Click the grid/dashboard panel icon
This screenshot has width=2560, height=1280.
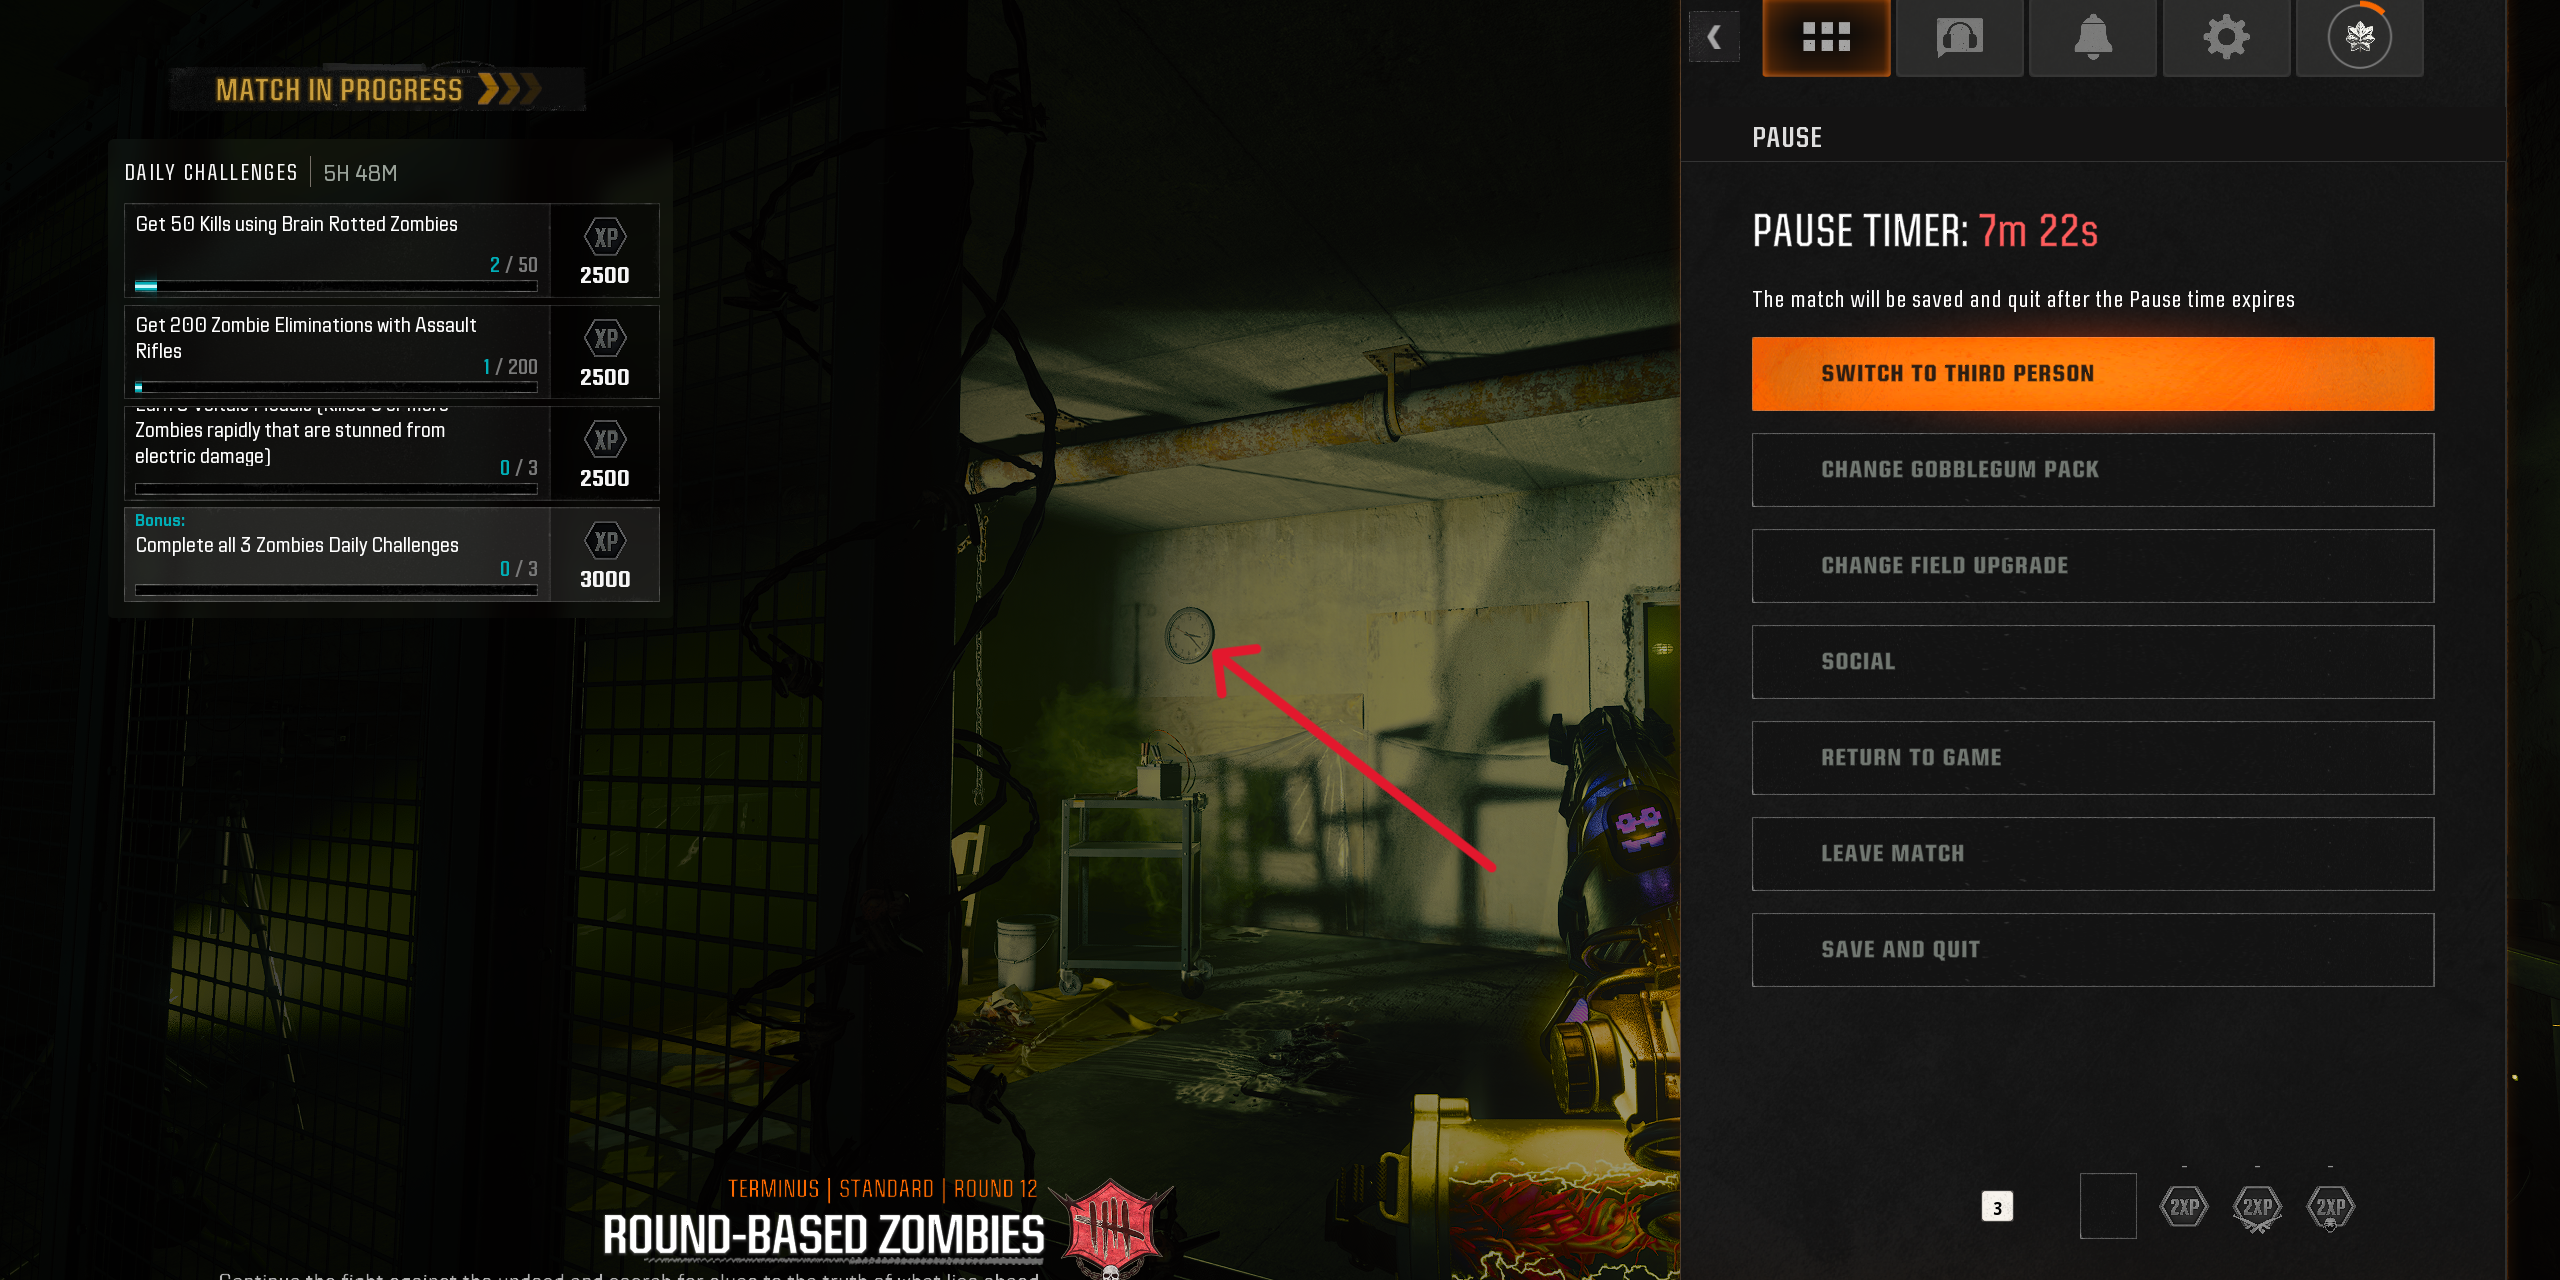point(1822,36)
